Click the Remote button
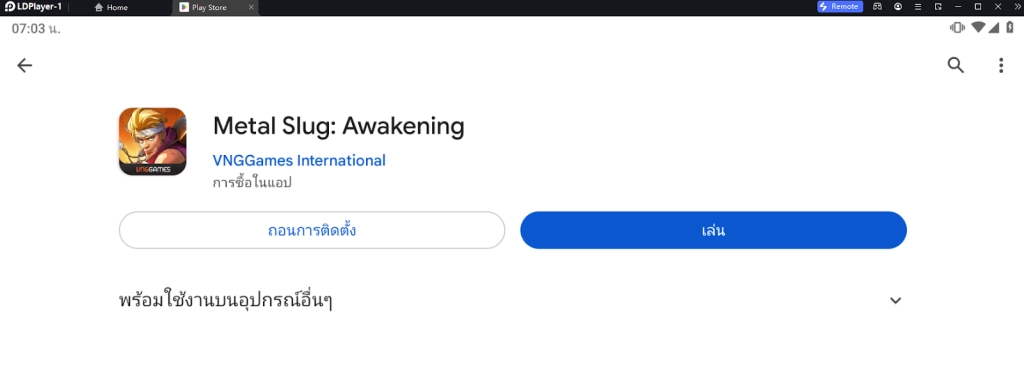This screenshot has width=1024, height=367. point(840,7)
